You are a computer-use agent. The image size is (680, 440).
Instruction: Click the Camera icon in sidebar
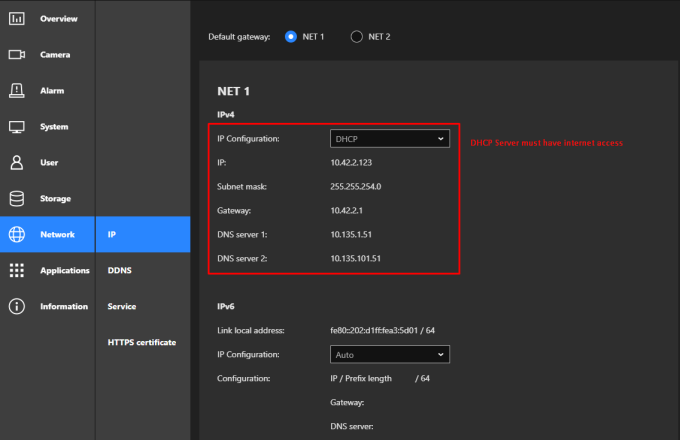click(x=17, y=55)
